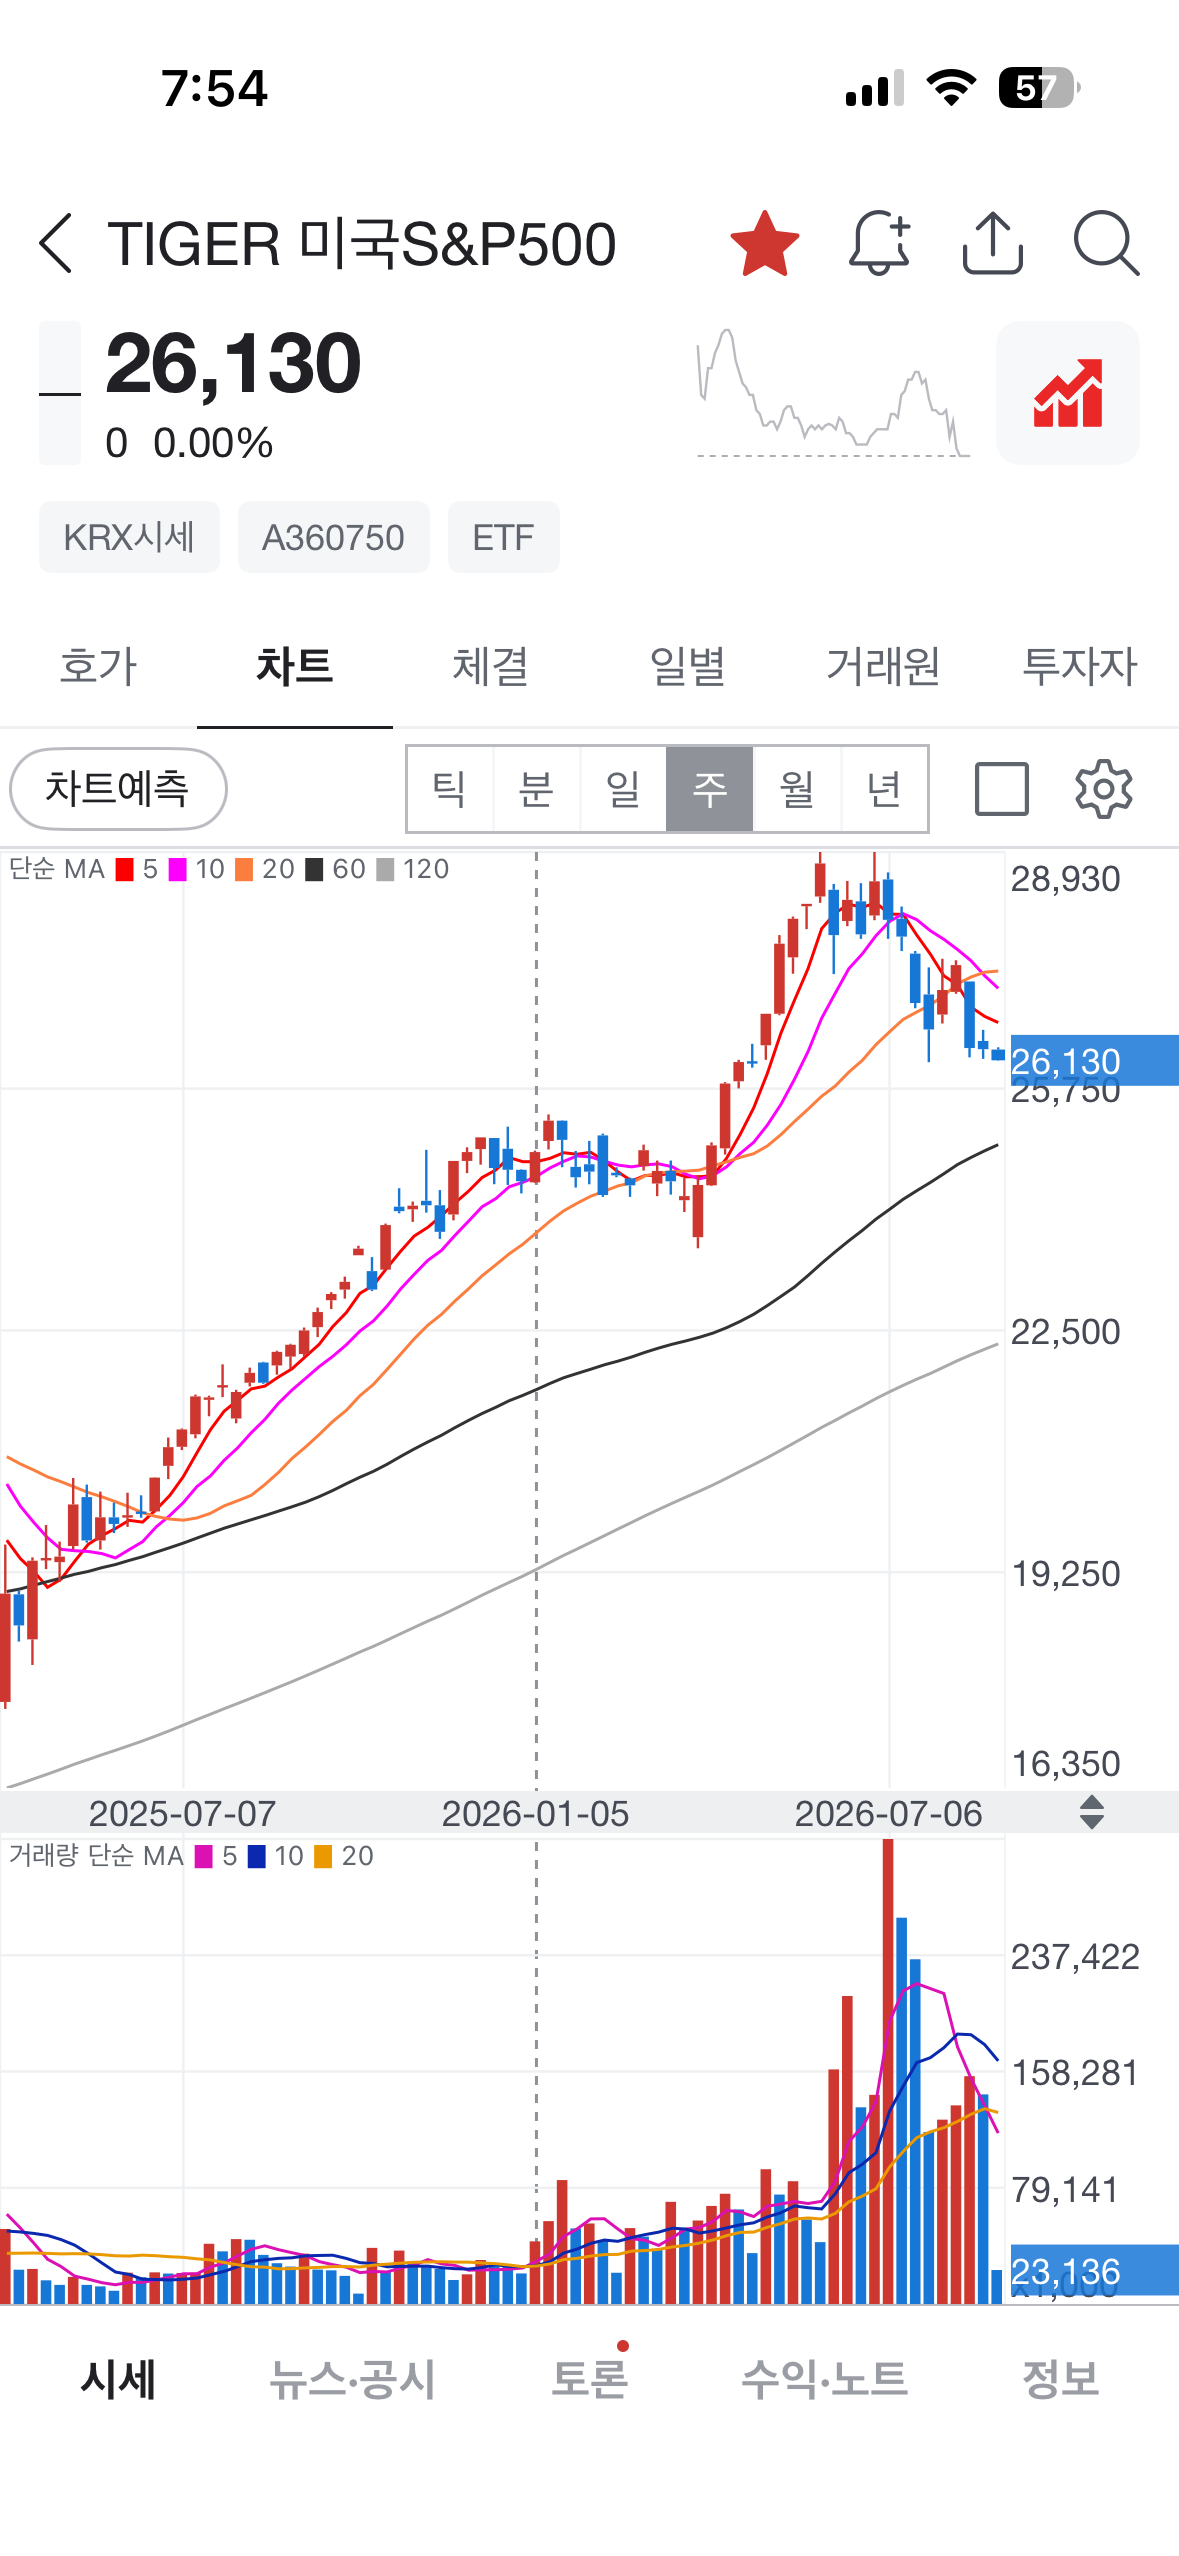Screen dimensions: 1179x2556
Task: Tap the 19,250 axis price label
Action: click(1066, 1574)
